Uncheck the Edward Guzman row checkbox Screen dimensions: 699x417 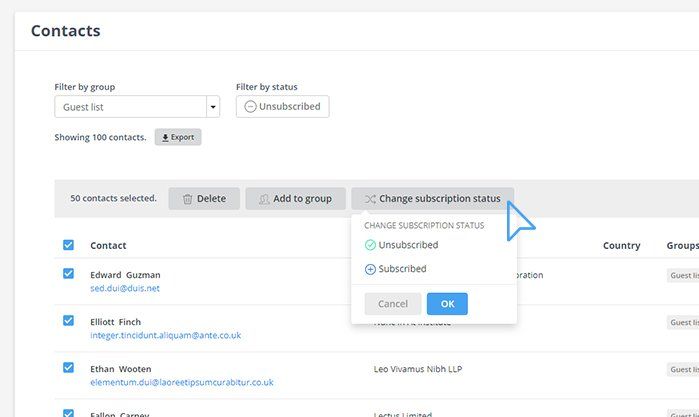(x=68, y=274)
